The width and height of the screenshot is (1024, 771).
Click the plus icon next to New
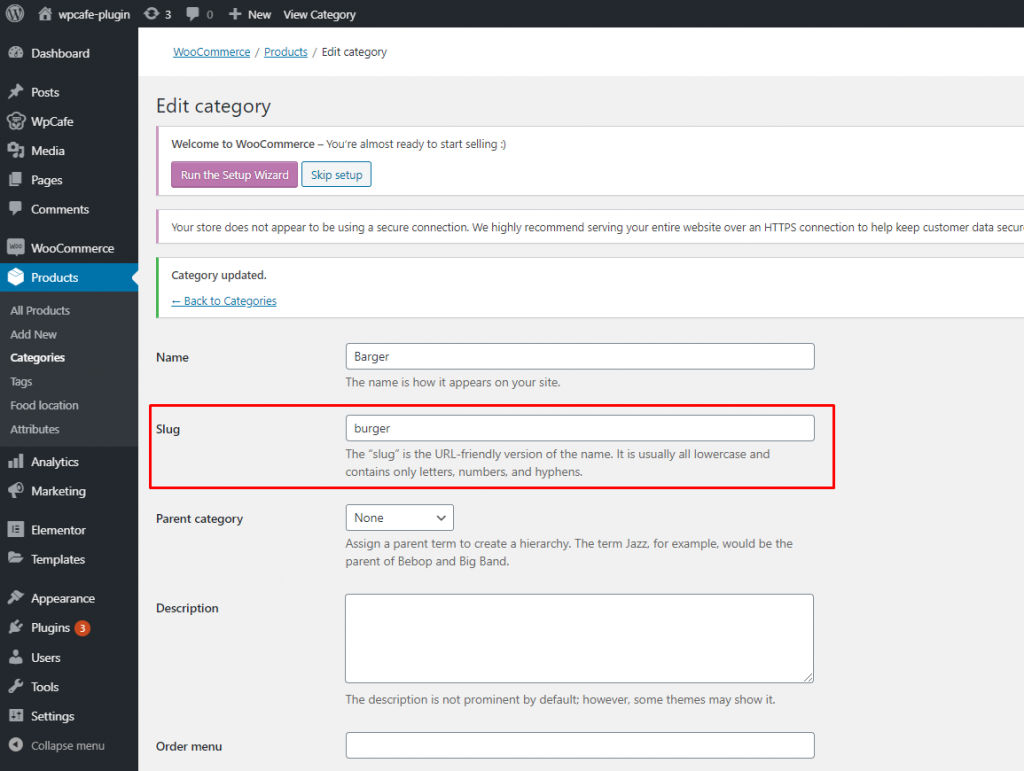pos(235,14)
